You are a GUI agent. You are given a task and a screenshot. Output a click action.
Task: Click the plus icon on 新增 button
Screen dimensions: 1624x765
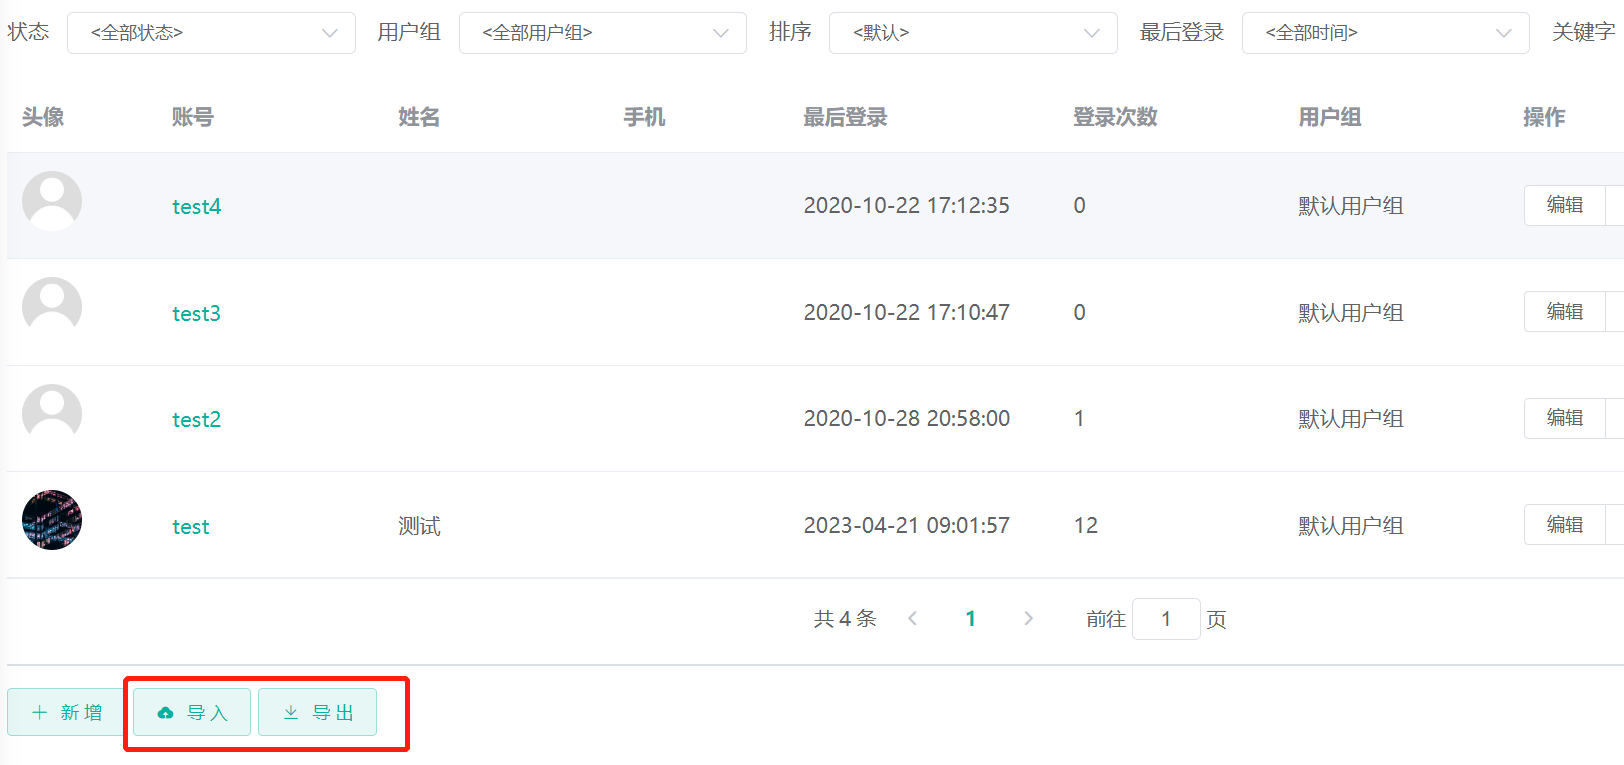(39, 712)
